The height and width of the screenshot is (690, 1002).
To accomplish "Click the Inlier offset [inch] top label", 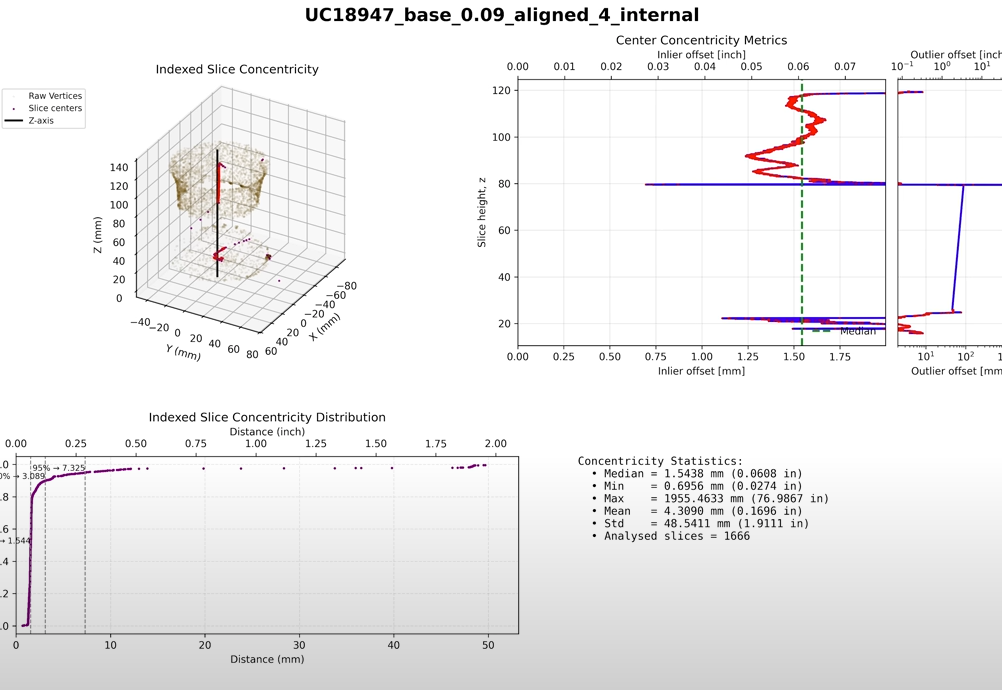I will point(701,55).
